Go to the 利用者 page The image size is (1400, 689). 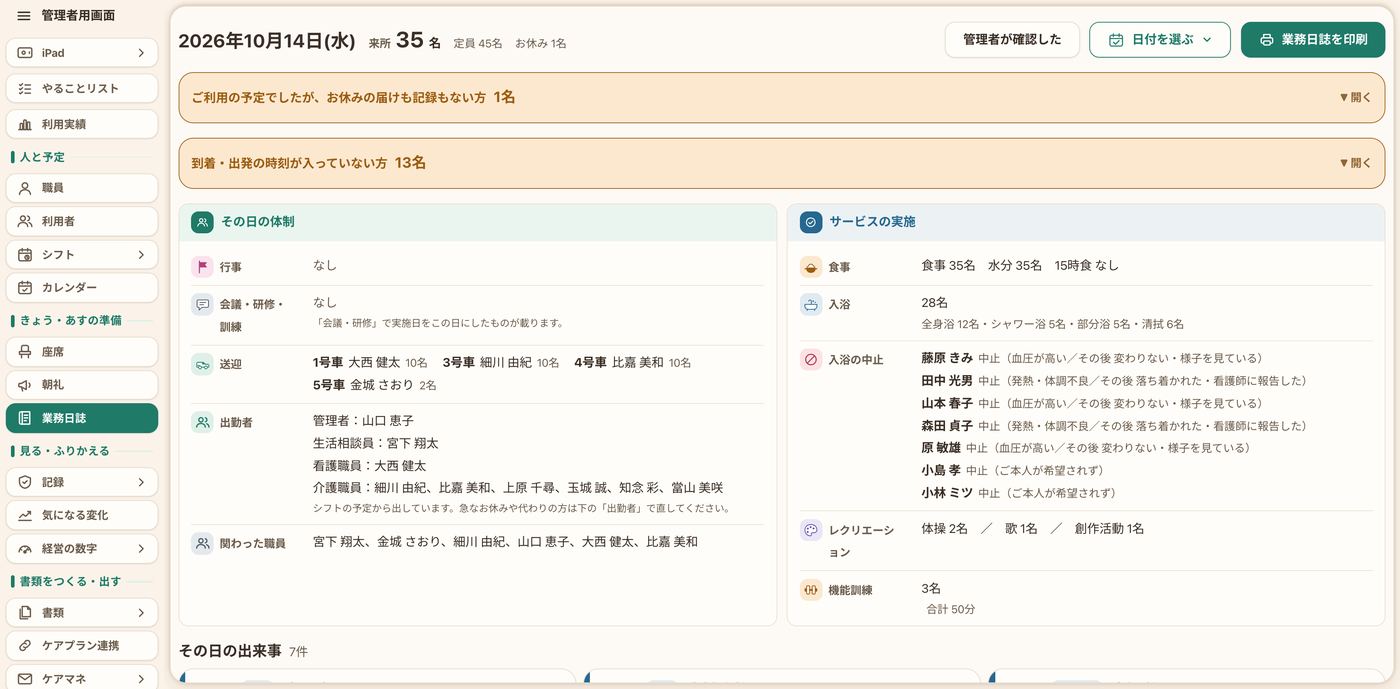tap(82, 221)
